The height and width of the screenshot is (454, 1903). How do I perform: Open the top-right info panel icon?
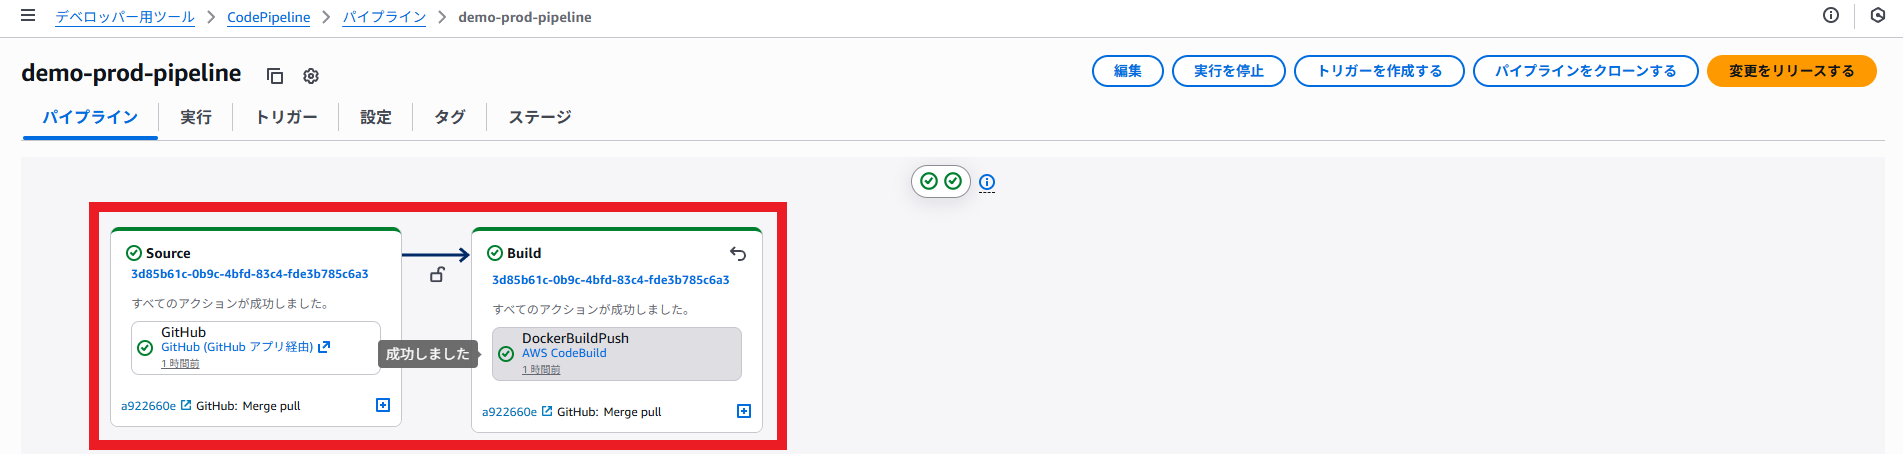1831,15
